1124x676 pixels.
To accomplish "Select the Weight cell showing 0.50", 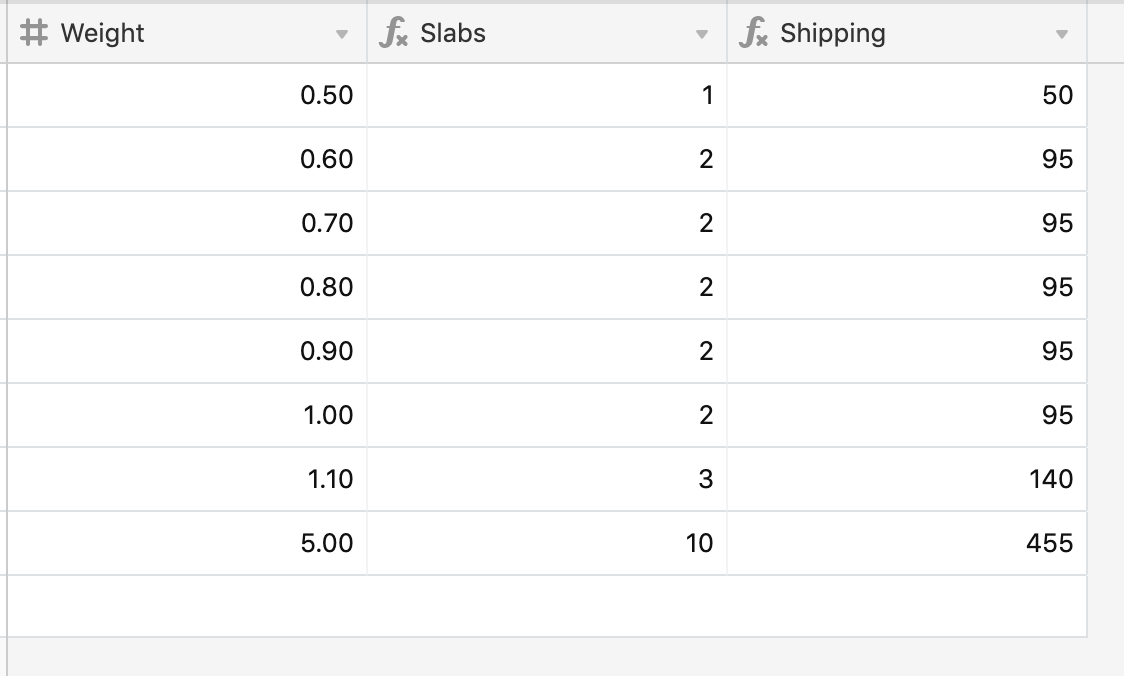I will pyautogui.click(x=187, y=95).
